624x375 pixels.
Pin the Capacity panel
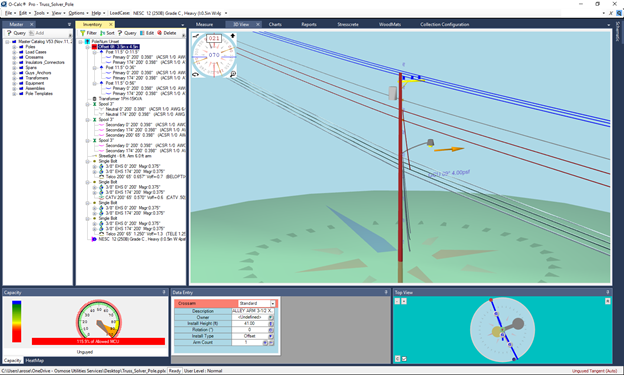(164, 292)
